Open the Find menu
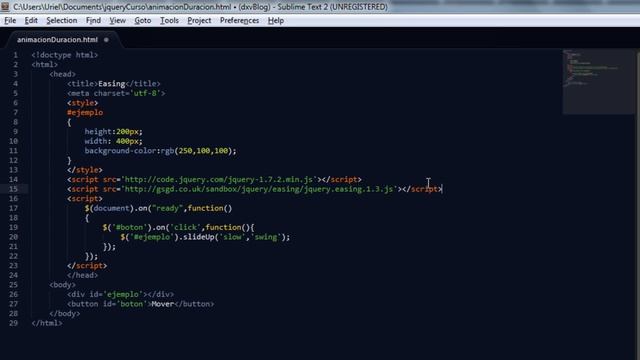640x360 pixels. click(93, 20)
